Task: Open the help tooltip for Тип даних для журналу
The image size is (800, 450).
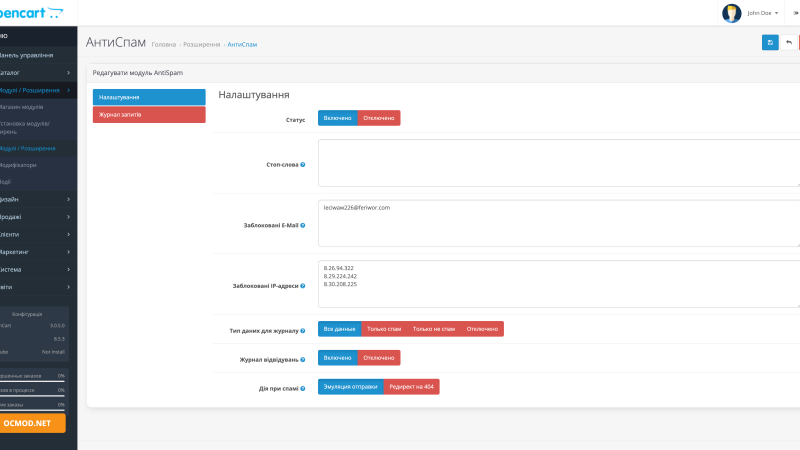Action: (x=303, y=331)
